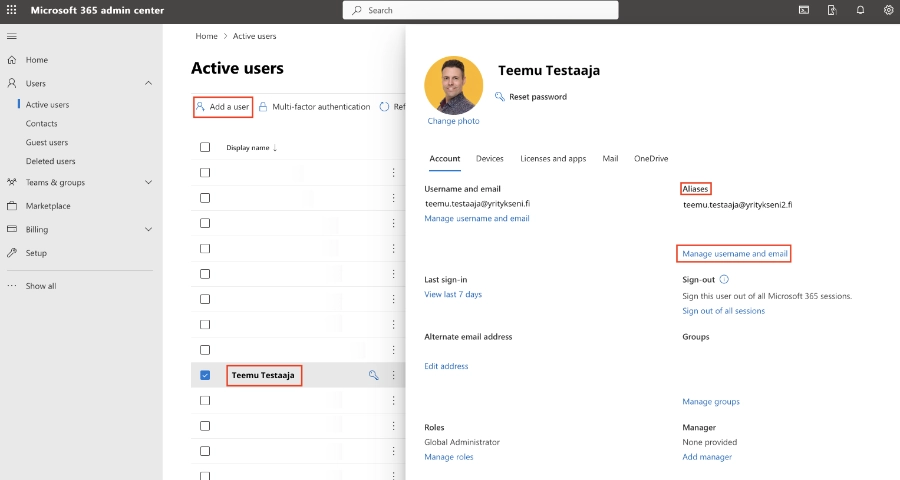
Task: Check the third user row checkbox
Action: [205, 223]
